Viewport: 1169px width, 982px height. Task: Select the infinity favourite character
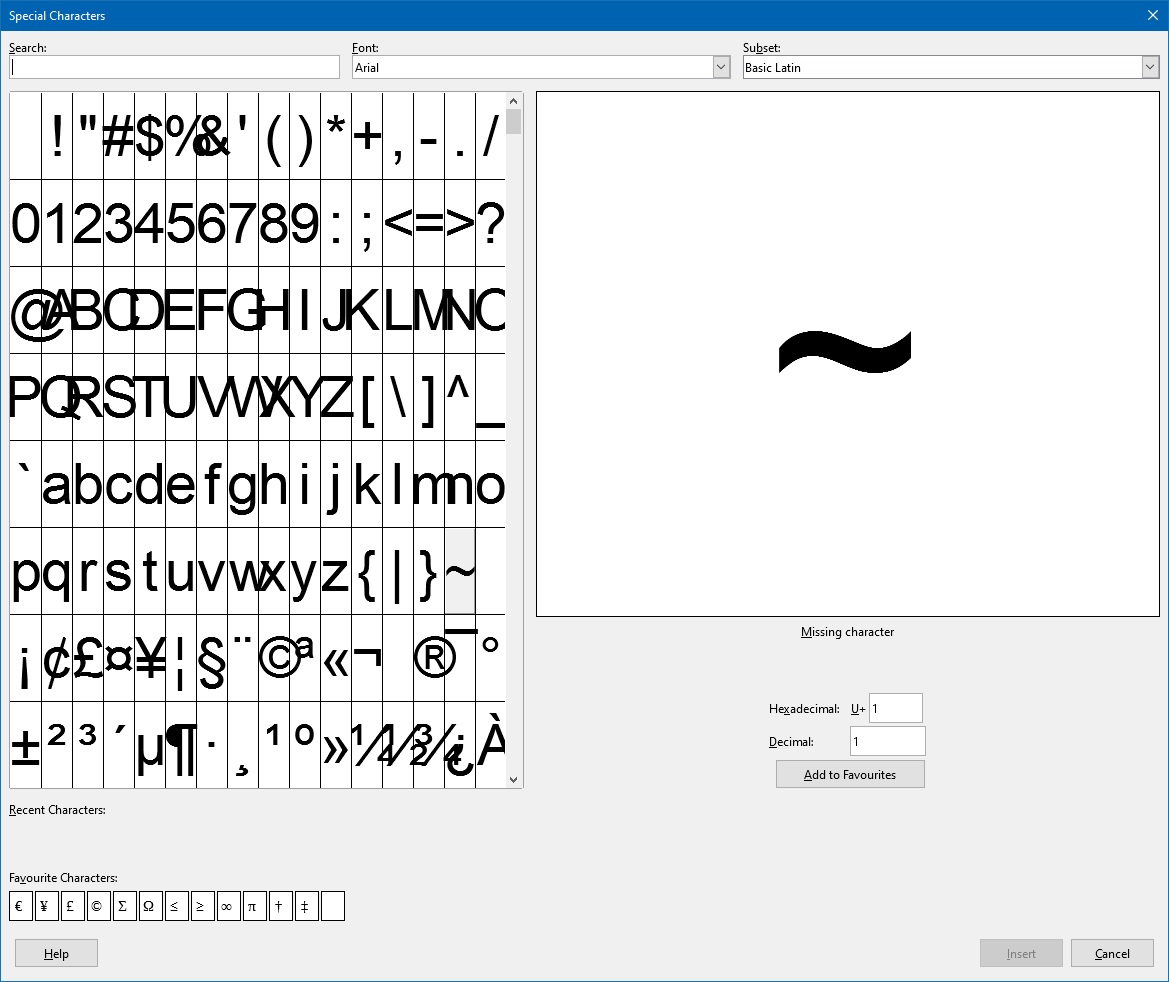[x=228, y=906]
